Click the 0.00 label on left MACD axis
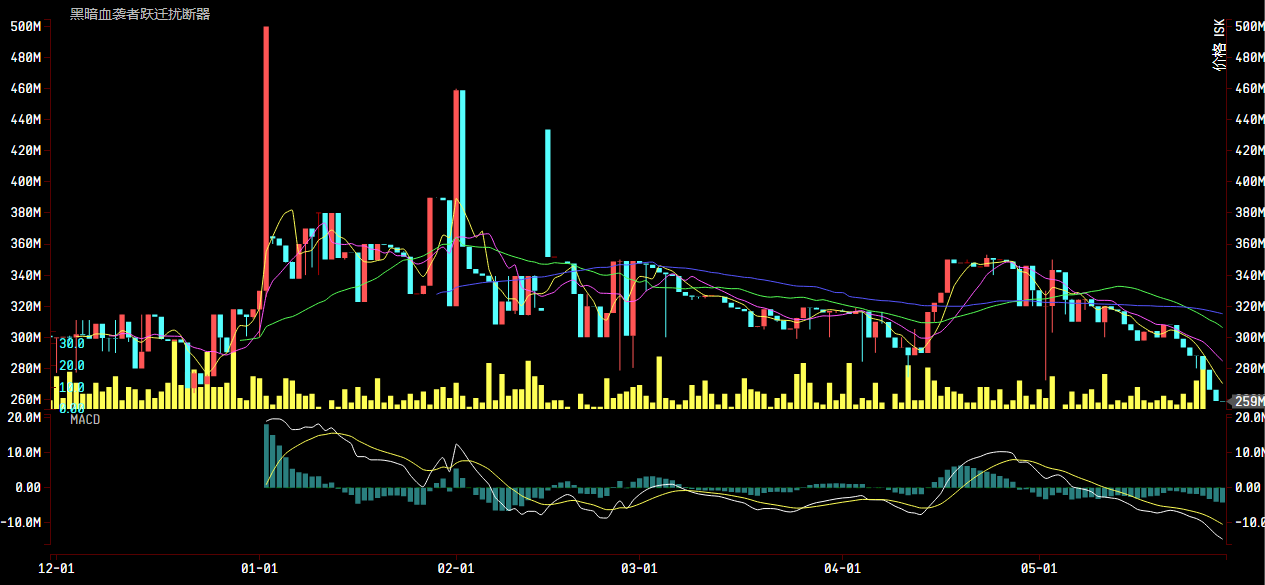 point(27,488)
